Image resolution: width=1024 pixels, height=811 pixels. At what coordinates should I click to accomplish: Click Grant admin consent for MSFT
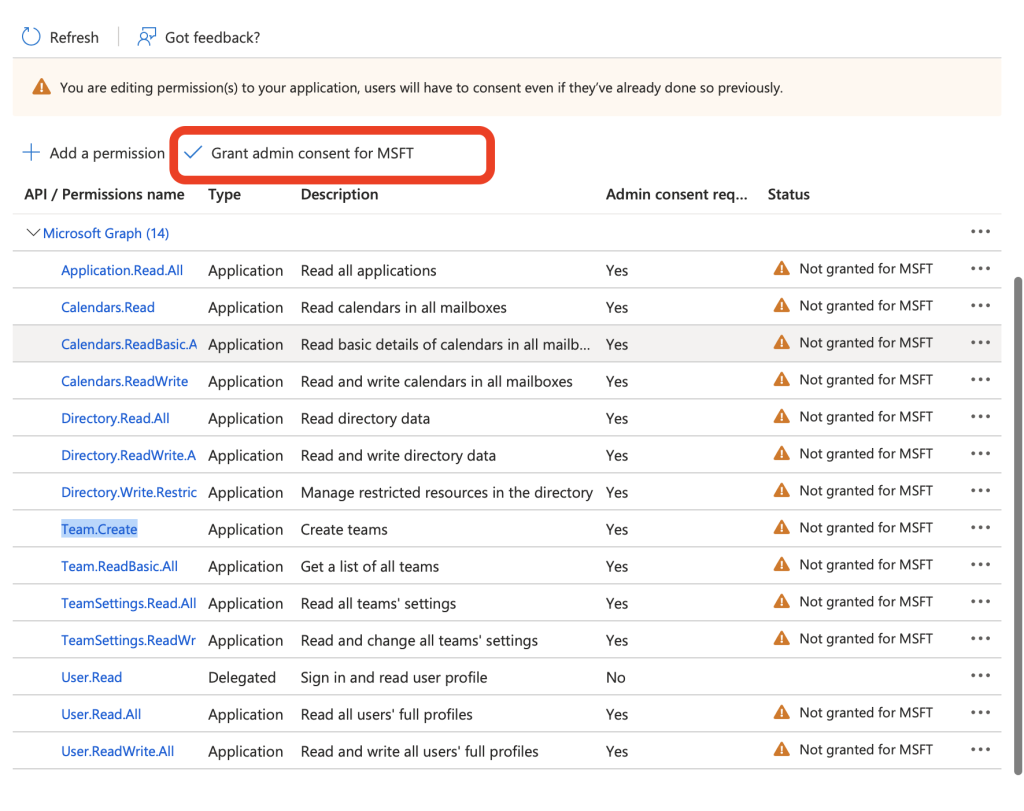(312, 153)
